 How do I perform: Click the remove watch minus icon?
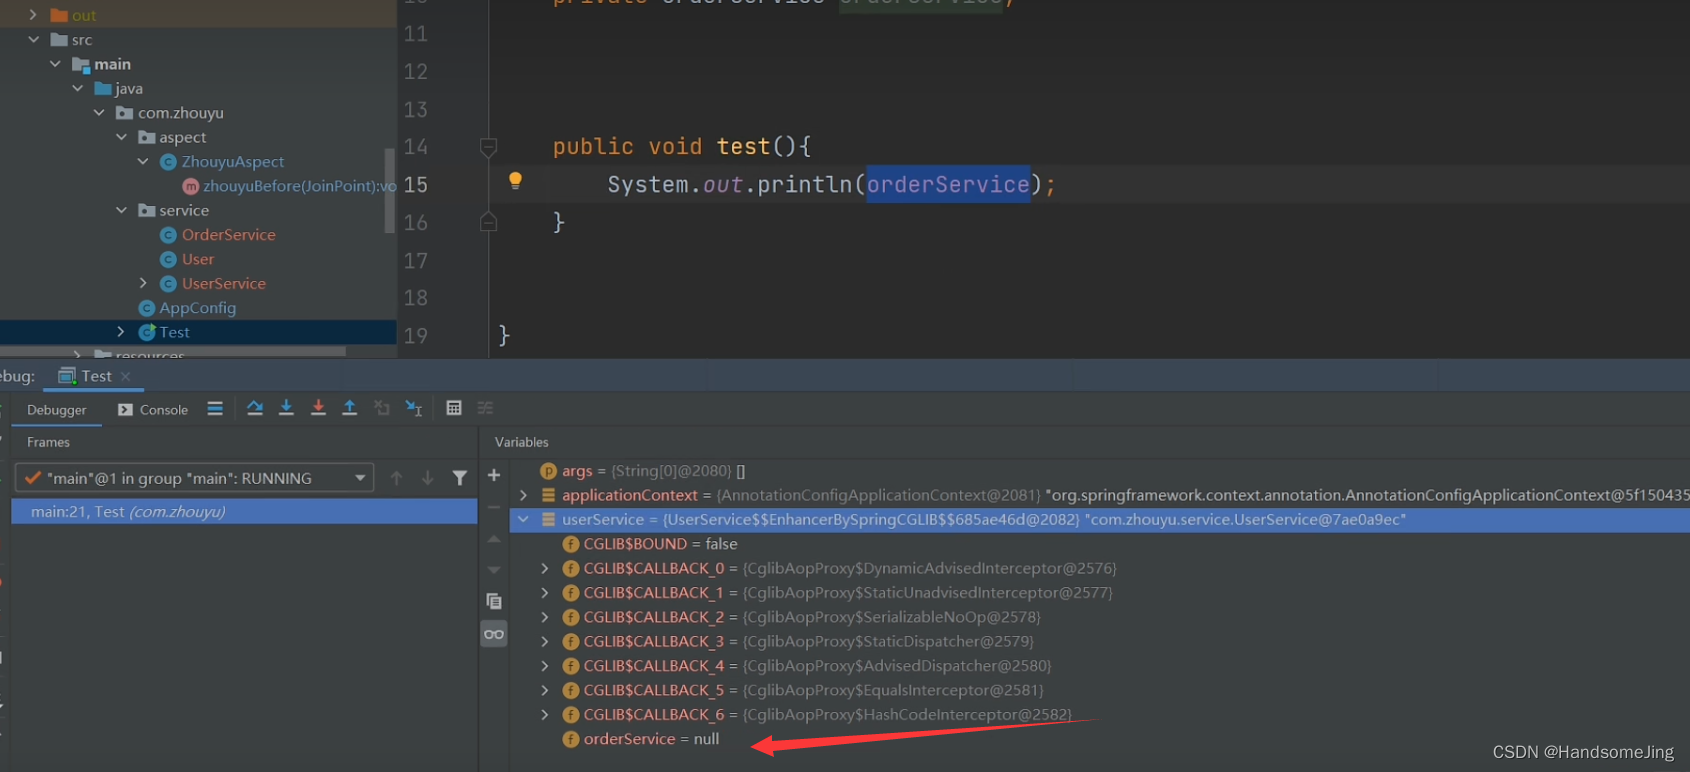coord(494,507)
